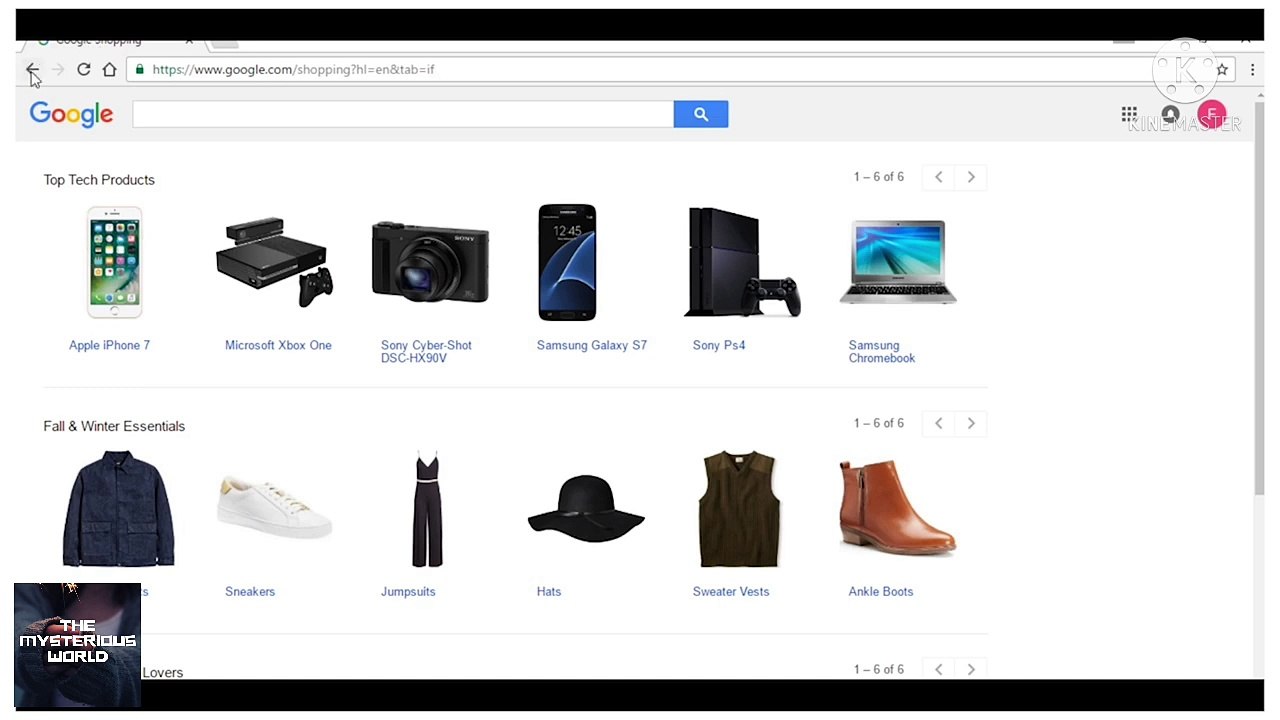Open Google notifications bell icon

(x=1170, y=114)
